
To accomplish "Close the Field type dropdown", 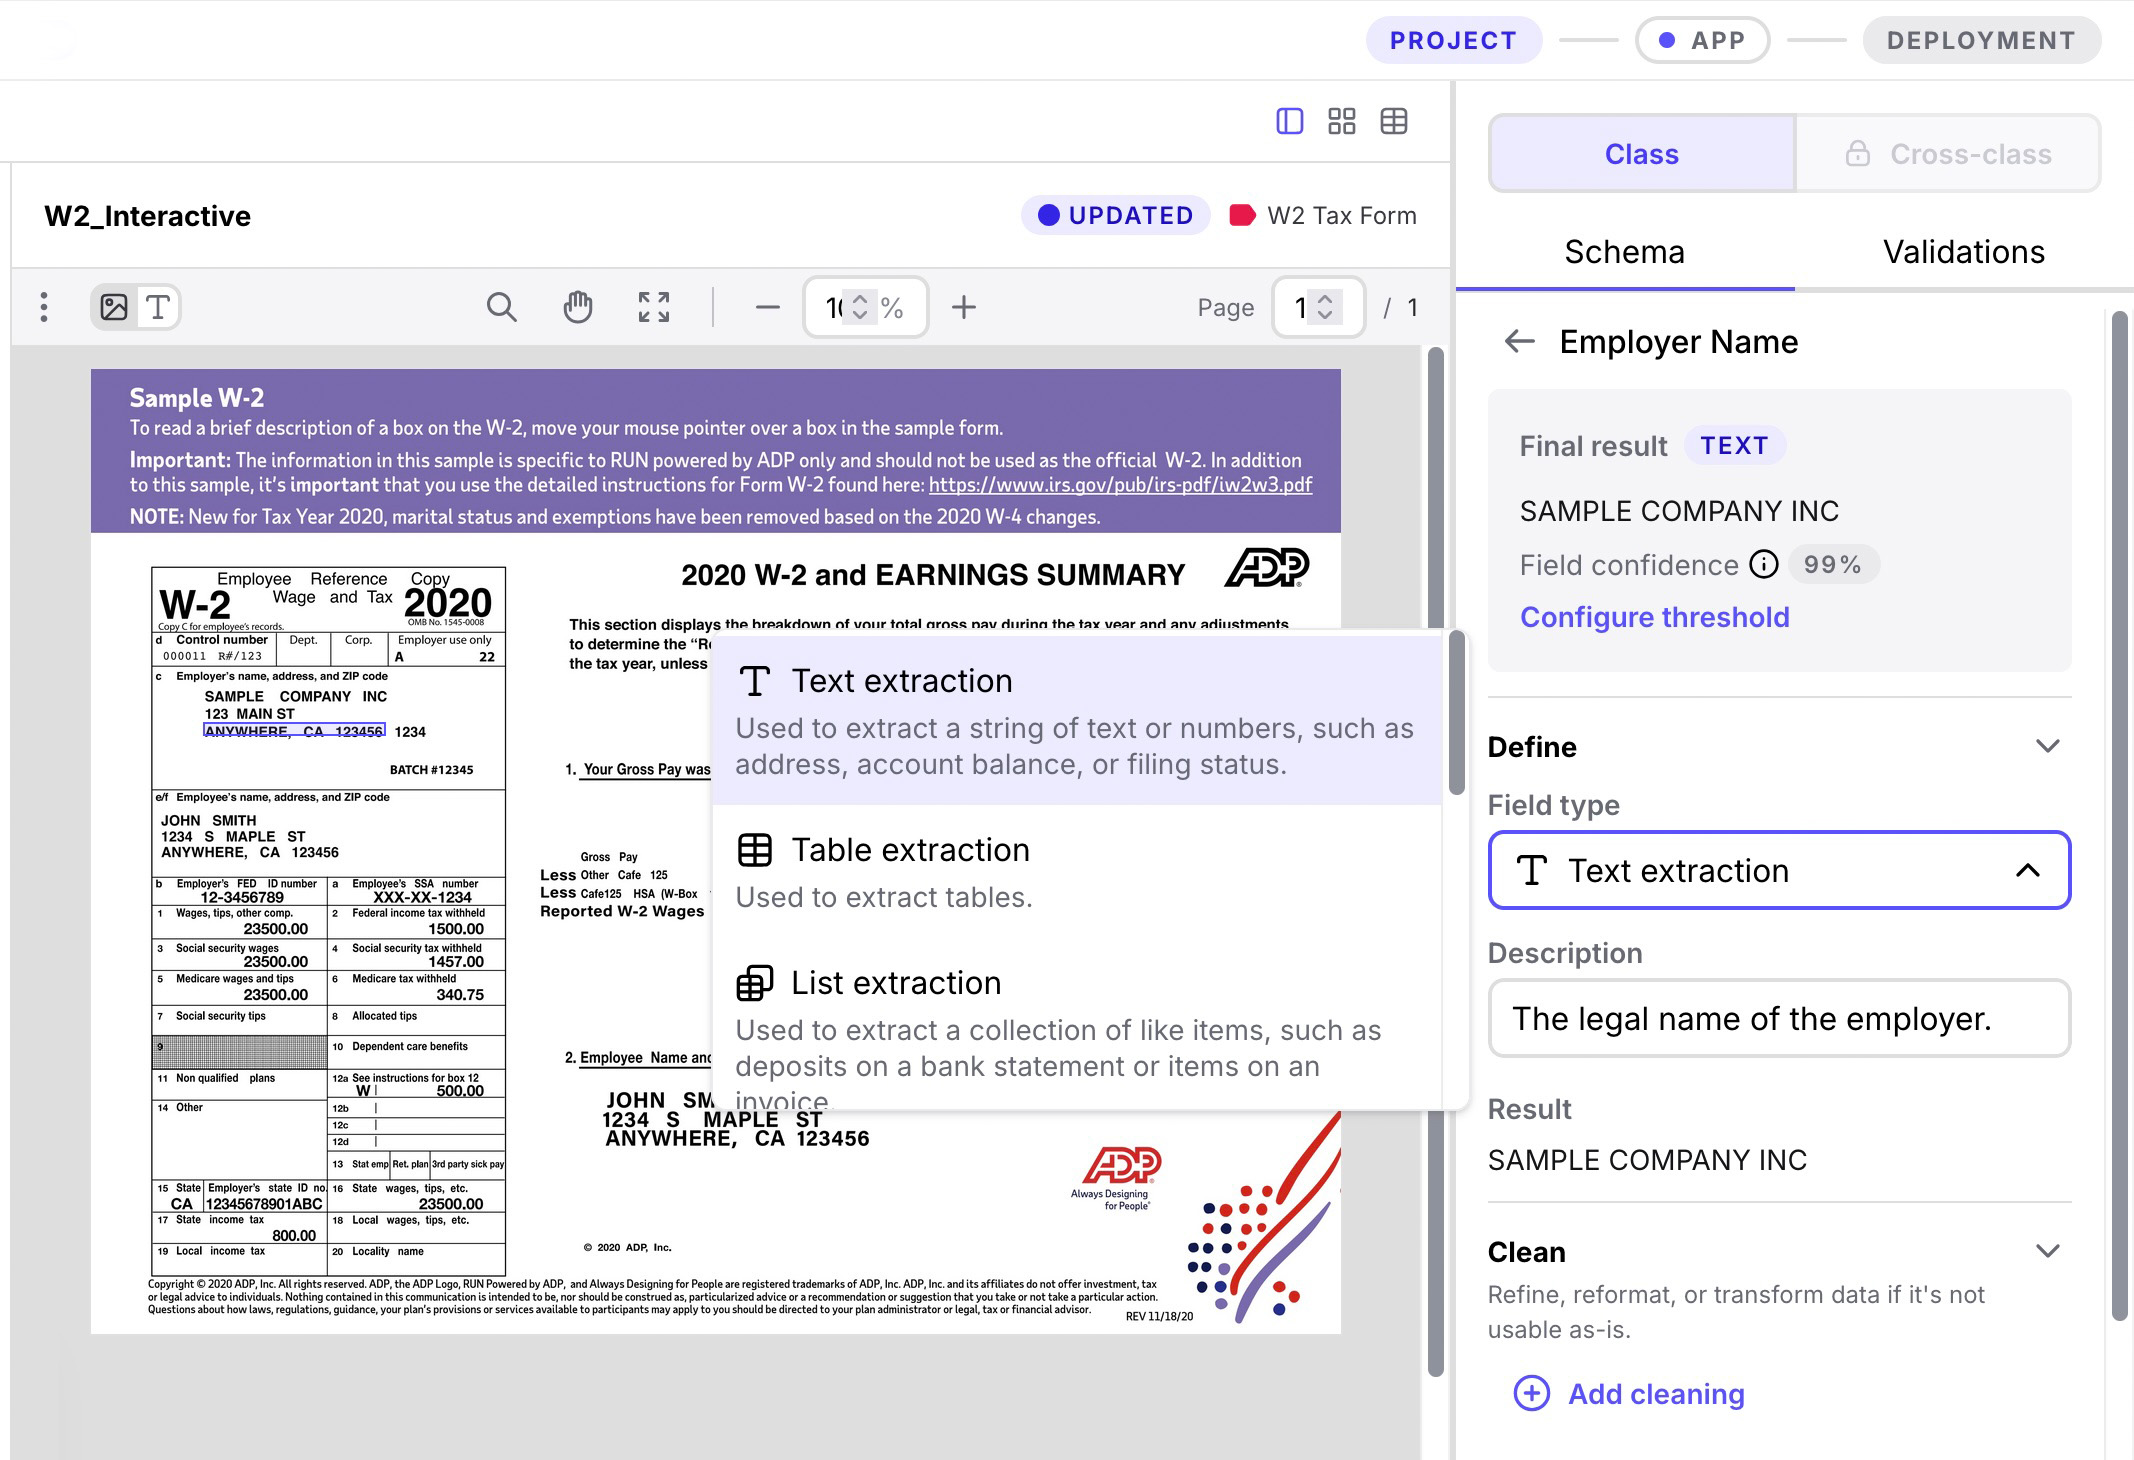I will [x=2027, y=871].
